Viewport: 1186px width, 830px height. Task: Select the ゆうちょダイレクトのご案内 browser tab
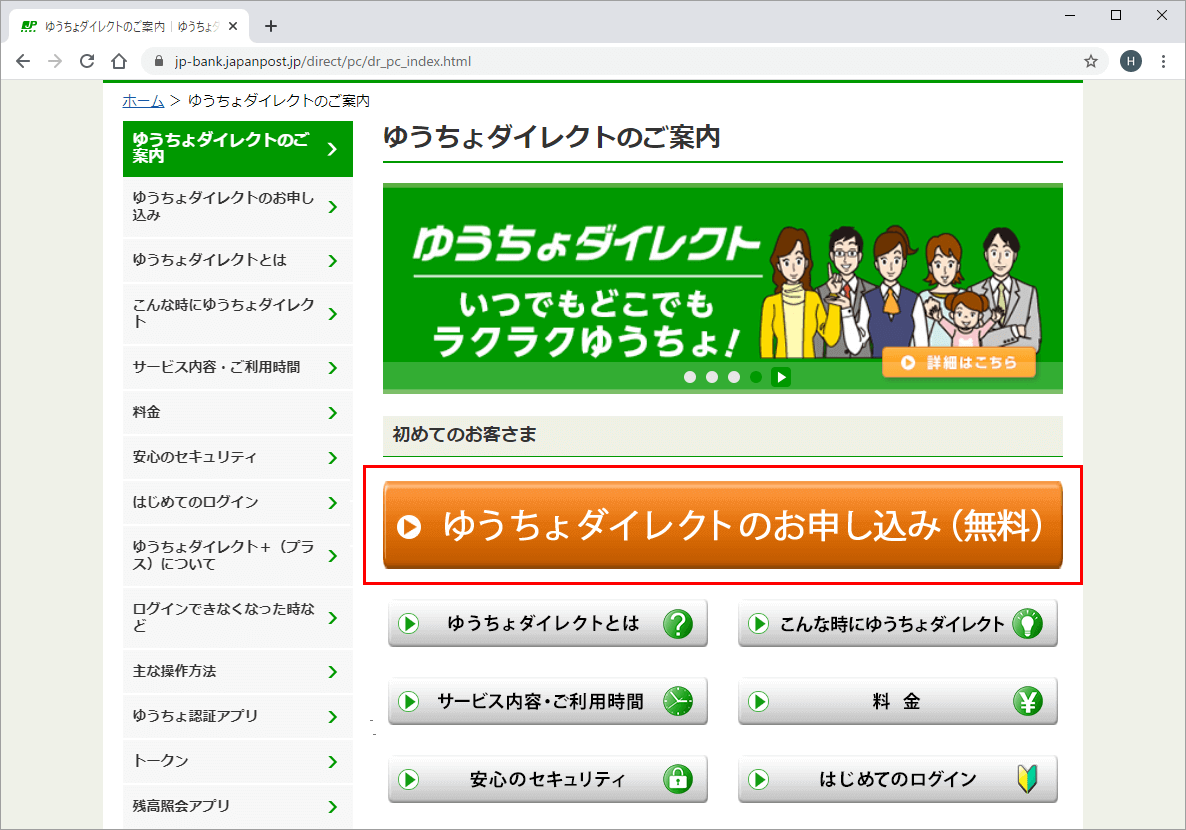[129, 26]
